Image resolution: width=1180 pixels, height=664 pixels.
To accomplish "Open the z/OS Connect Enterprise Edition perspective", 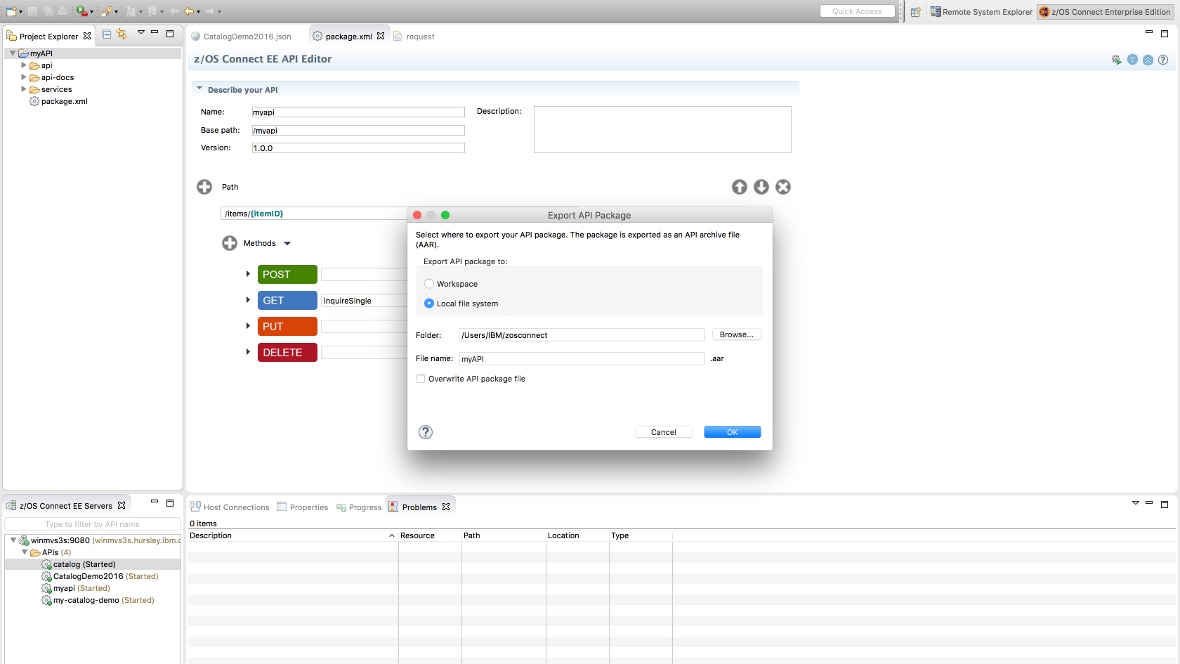I will (1104, 12).
